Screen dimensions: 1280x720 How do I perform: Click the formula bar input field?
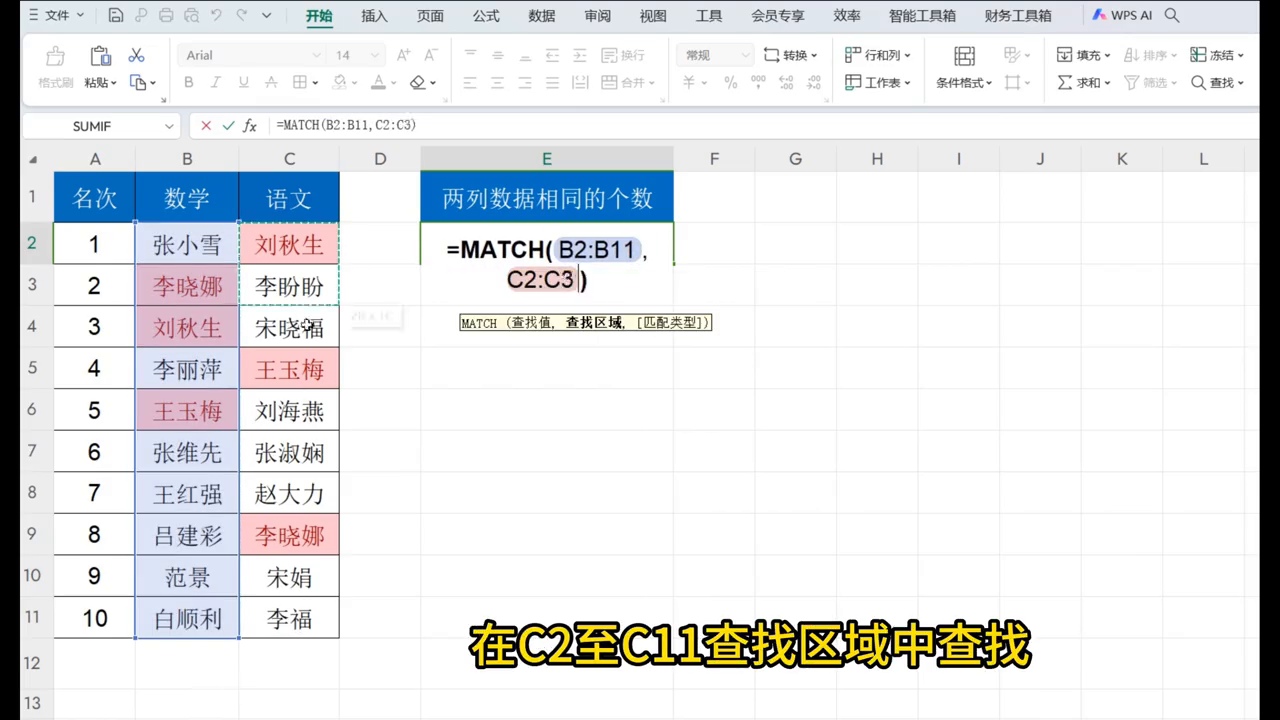[765, 126]
